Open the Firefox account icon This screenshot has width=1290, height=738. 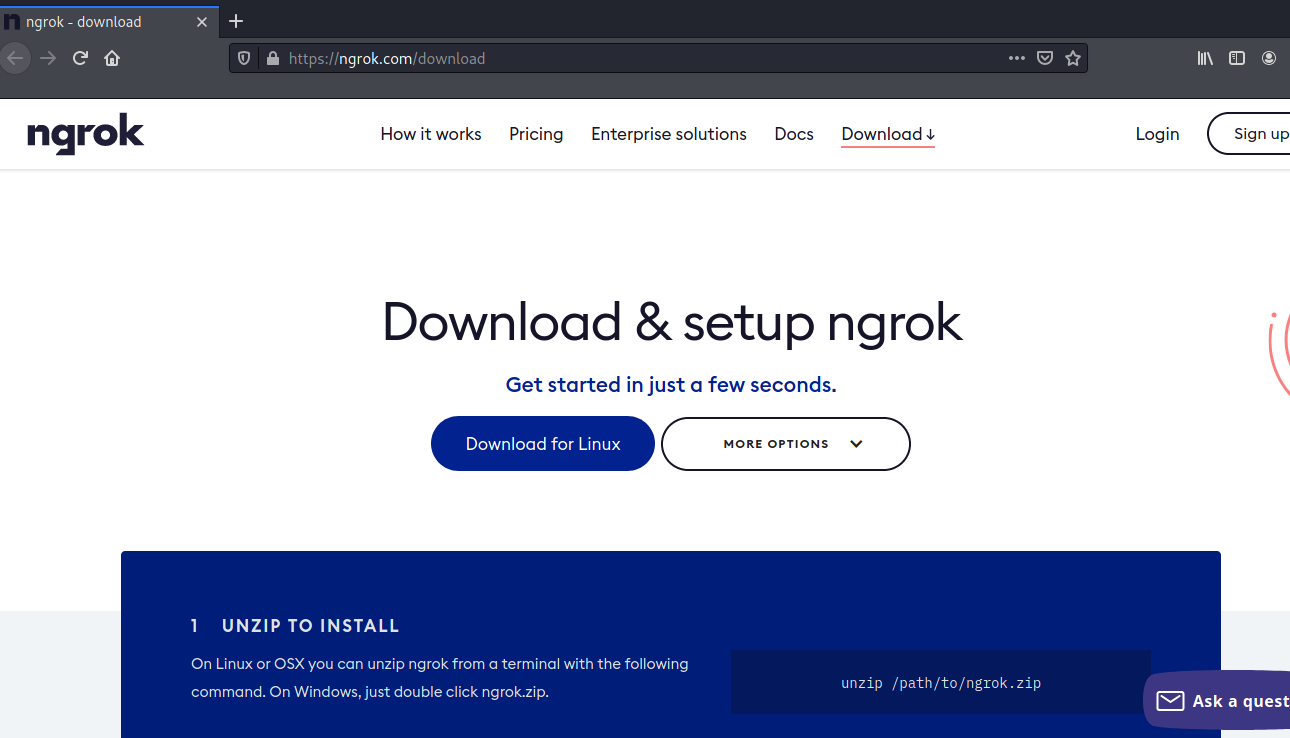(1268, 58)
